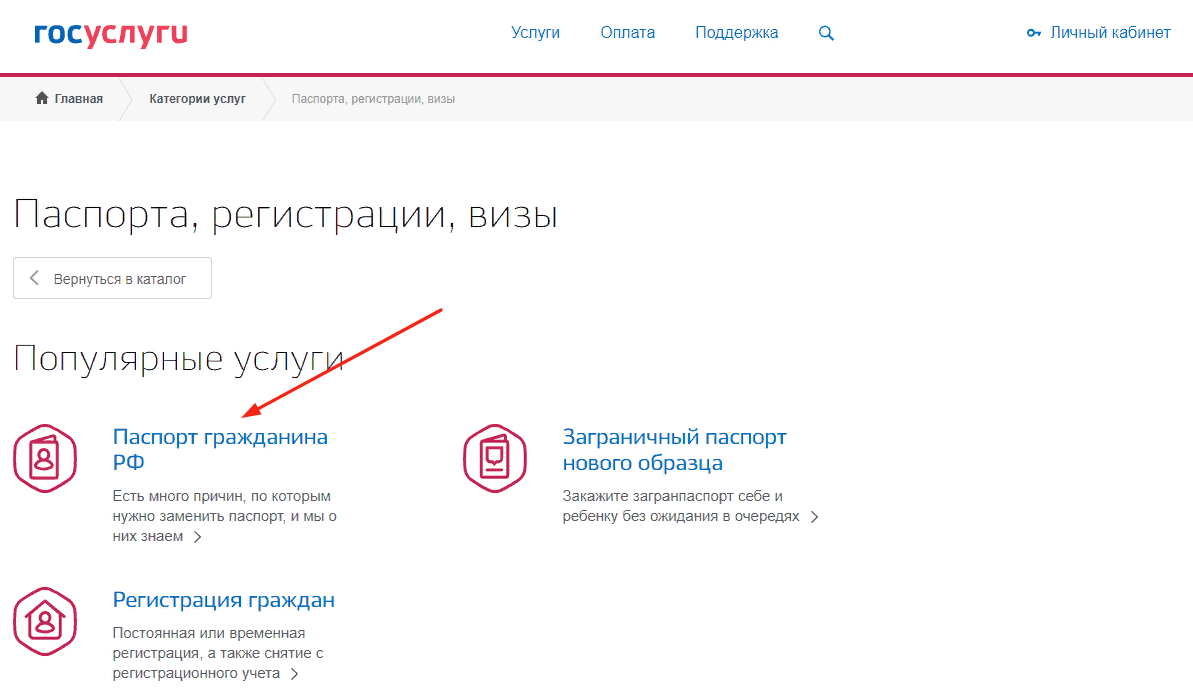1193x696 pixels.
Task: Click the key icon beside Личный кабинет
Action: [x=1034, y=33]
